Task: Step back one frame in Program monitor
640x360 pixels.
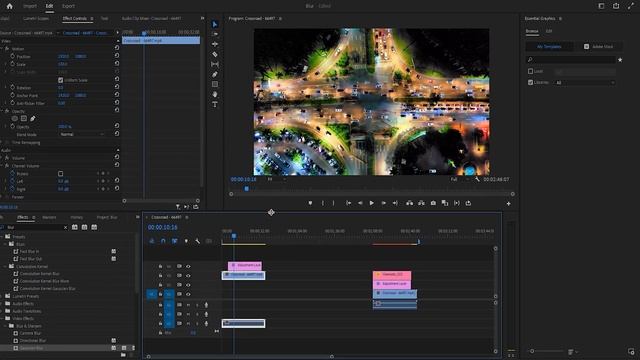Action: point(360,203)
